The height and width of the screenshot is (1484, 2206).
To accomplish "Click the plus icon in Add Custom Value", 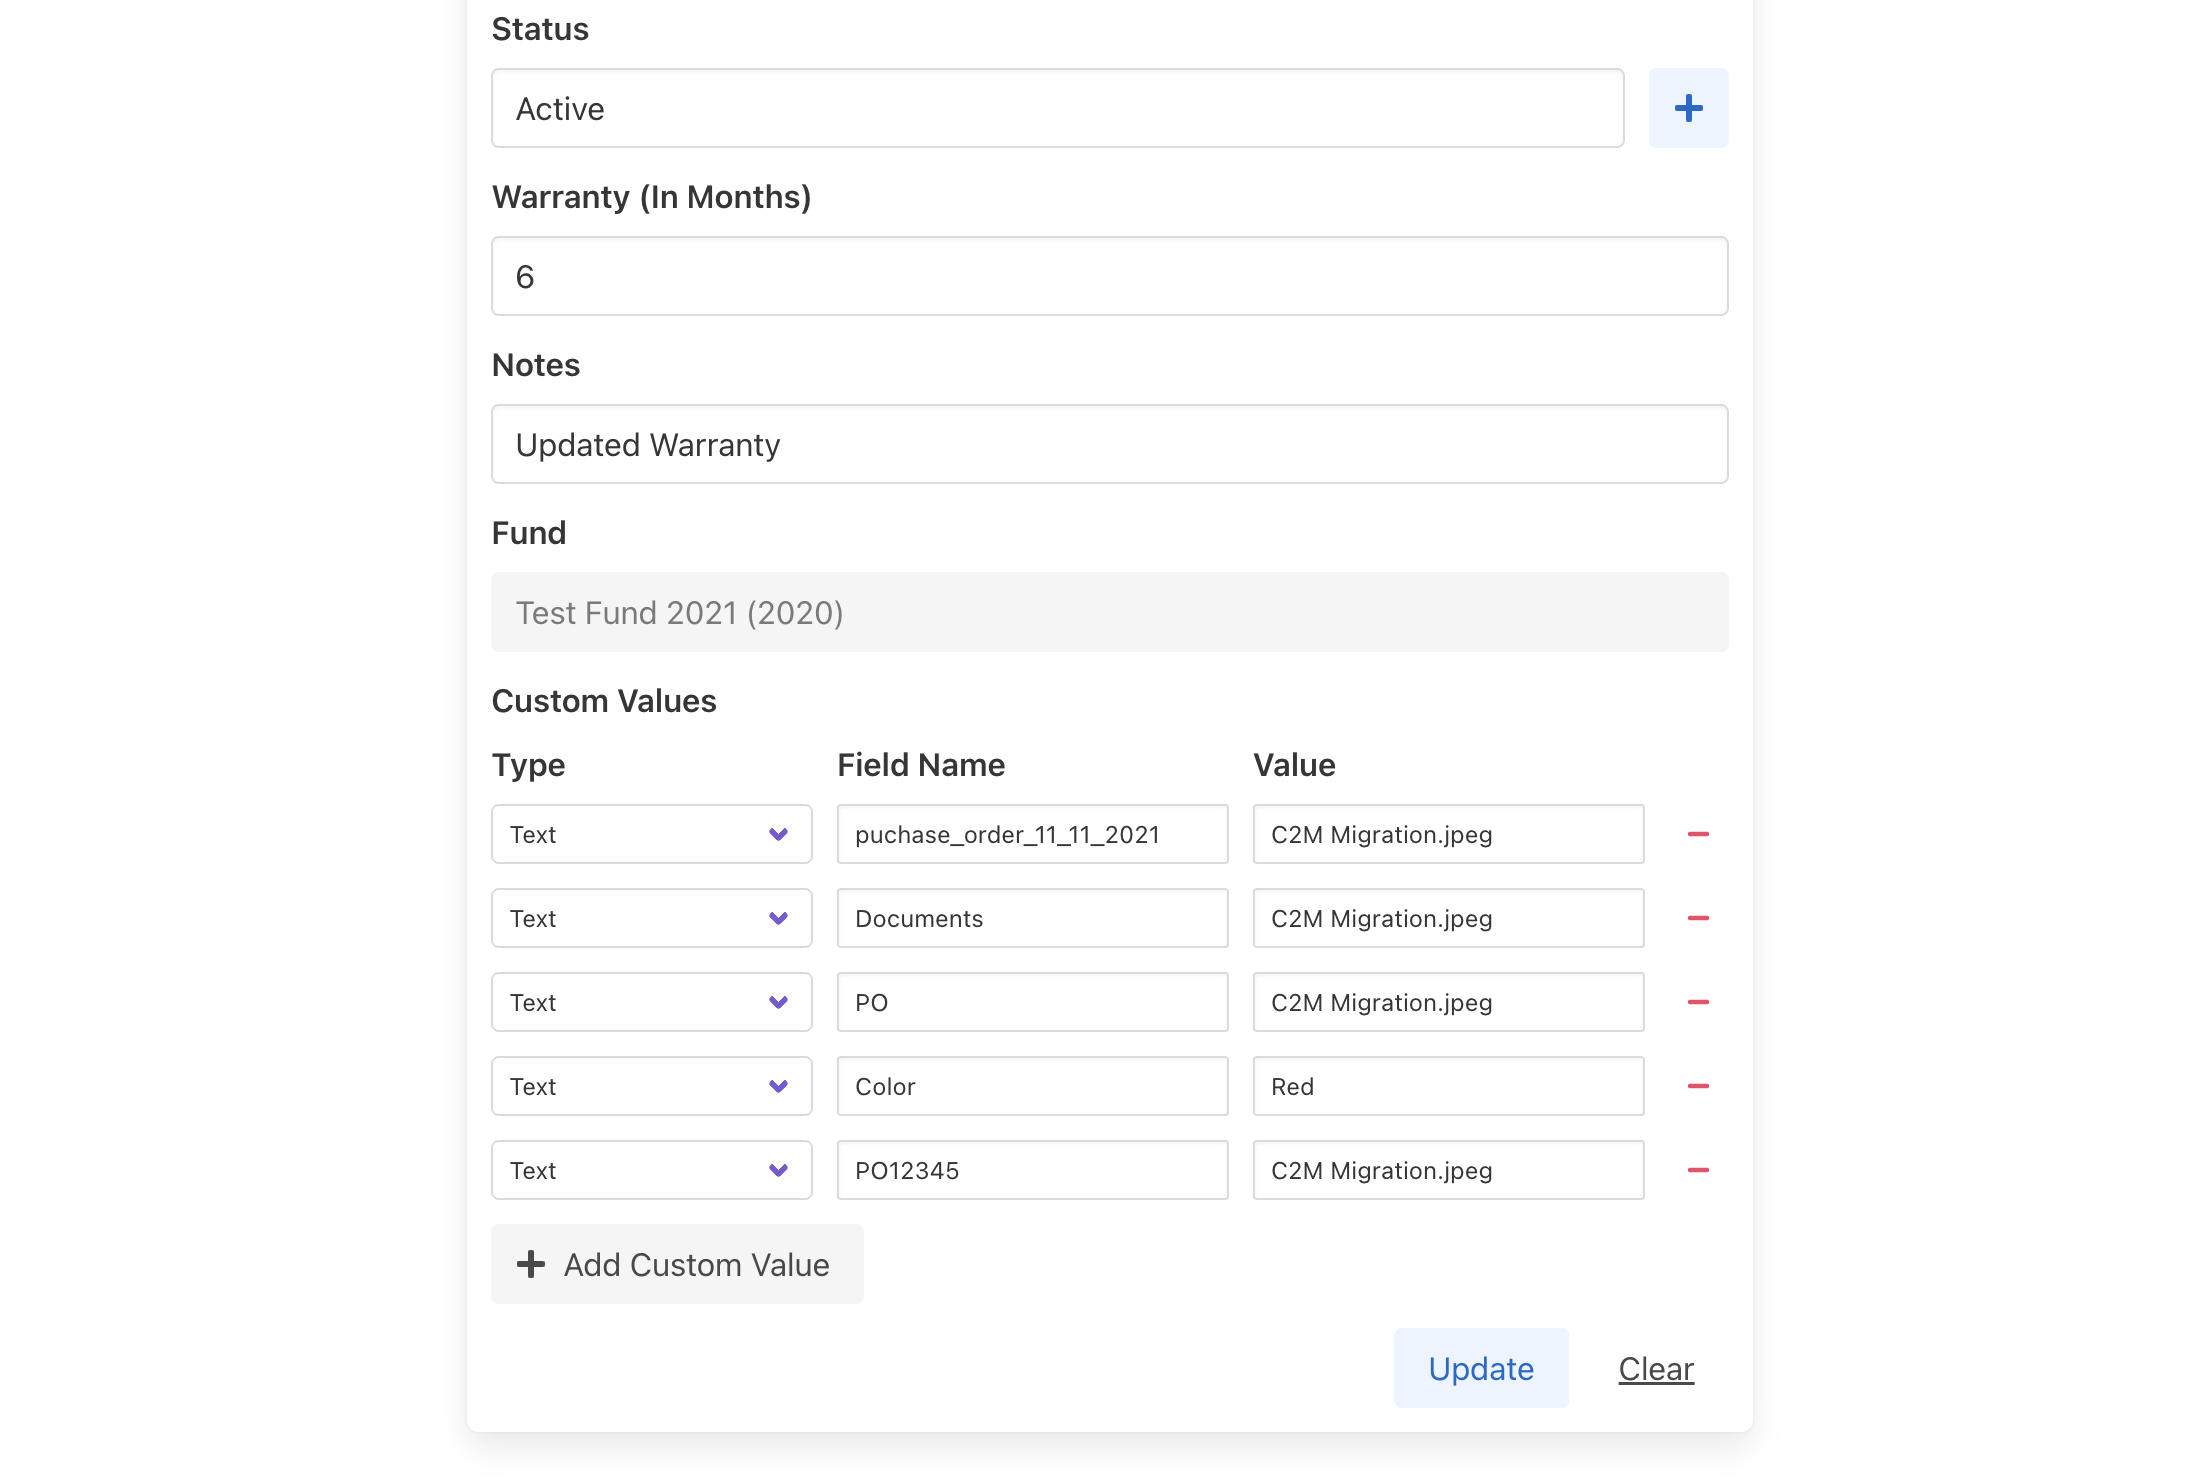I will (531, 1264).
